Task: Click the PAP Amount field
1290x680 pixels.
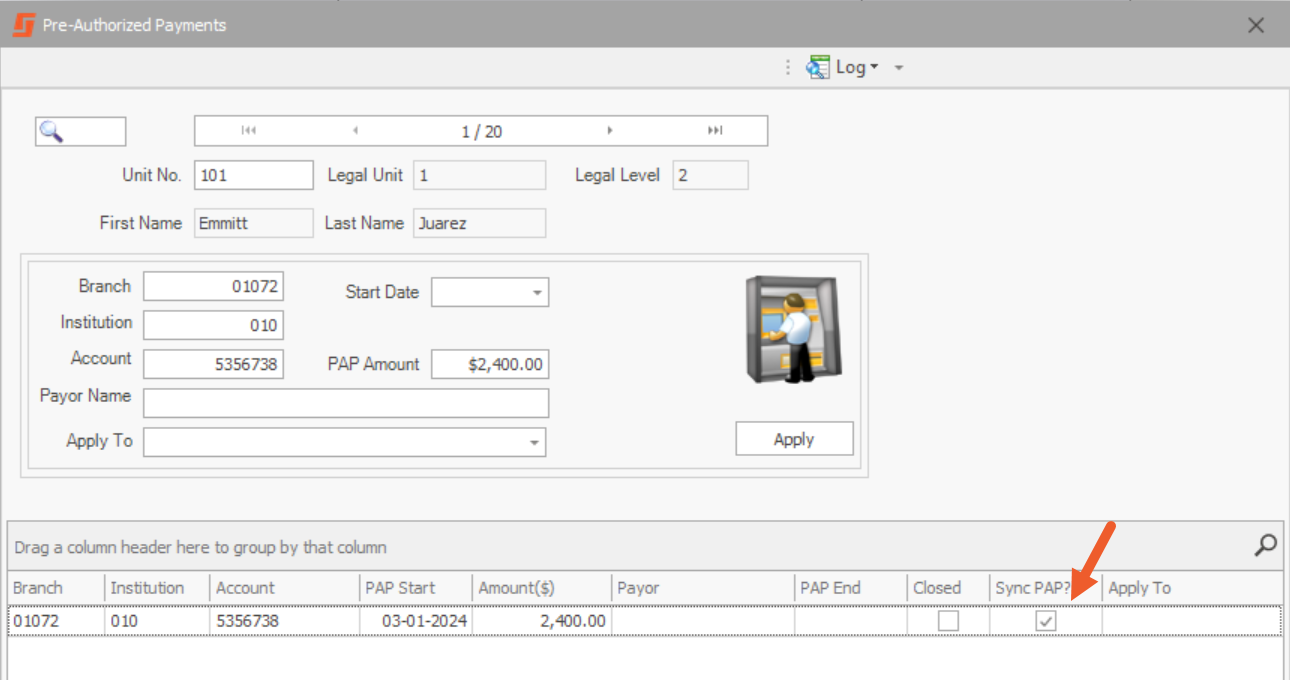Action: [x=490, y=365]
